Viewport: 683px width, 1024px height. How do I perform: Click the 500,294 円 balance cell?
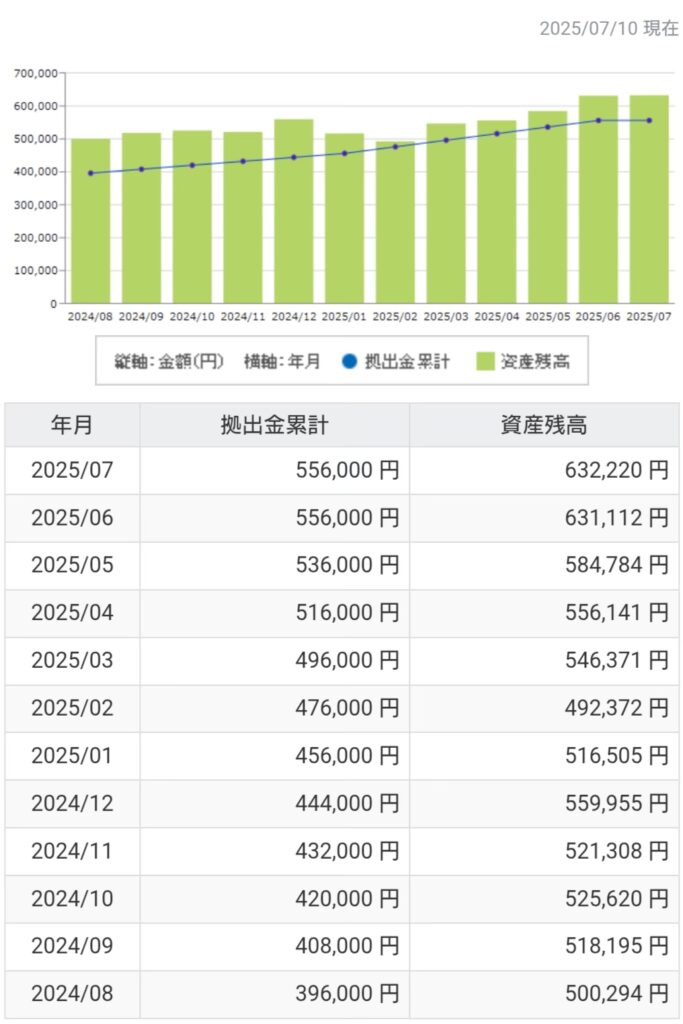(544, 993)
